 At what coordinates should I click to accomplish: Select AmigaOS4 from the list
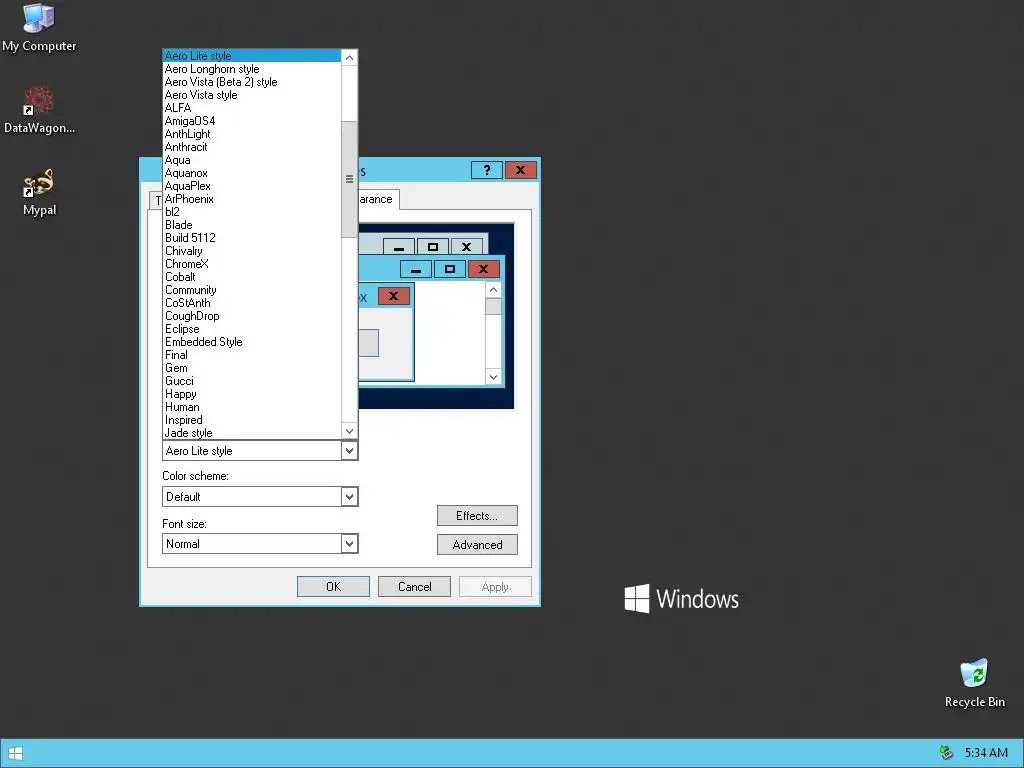point(251,121)
